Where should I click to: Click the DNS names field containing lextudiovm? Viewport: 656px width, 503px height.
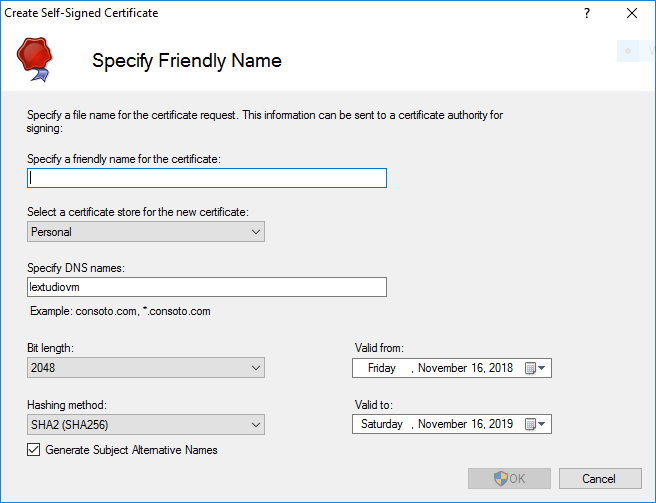click(x=207, y=287)
